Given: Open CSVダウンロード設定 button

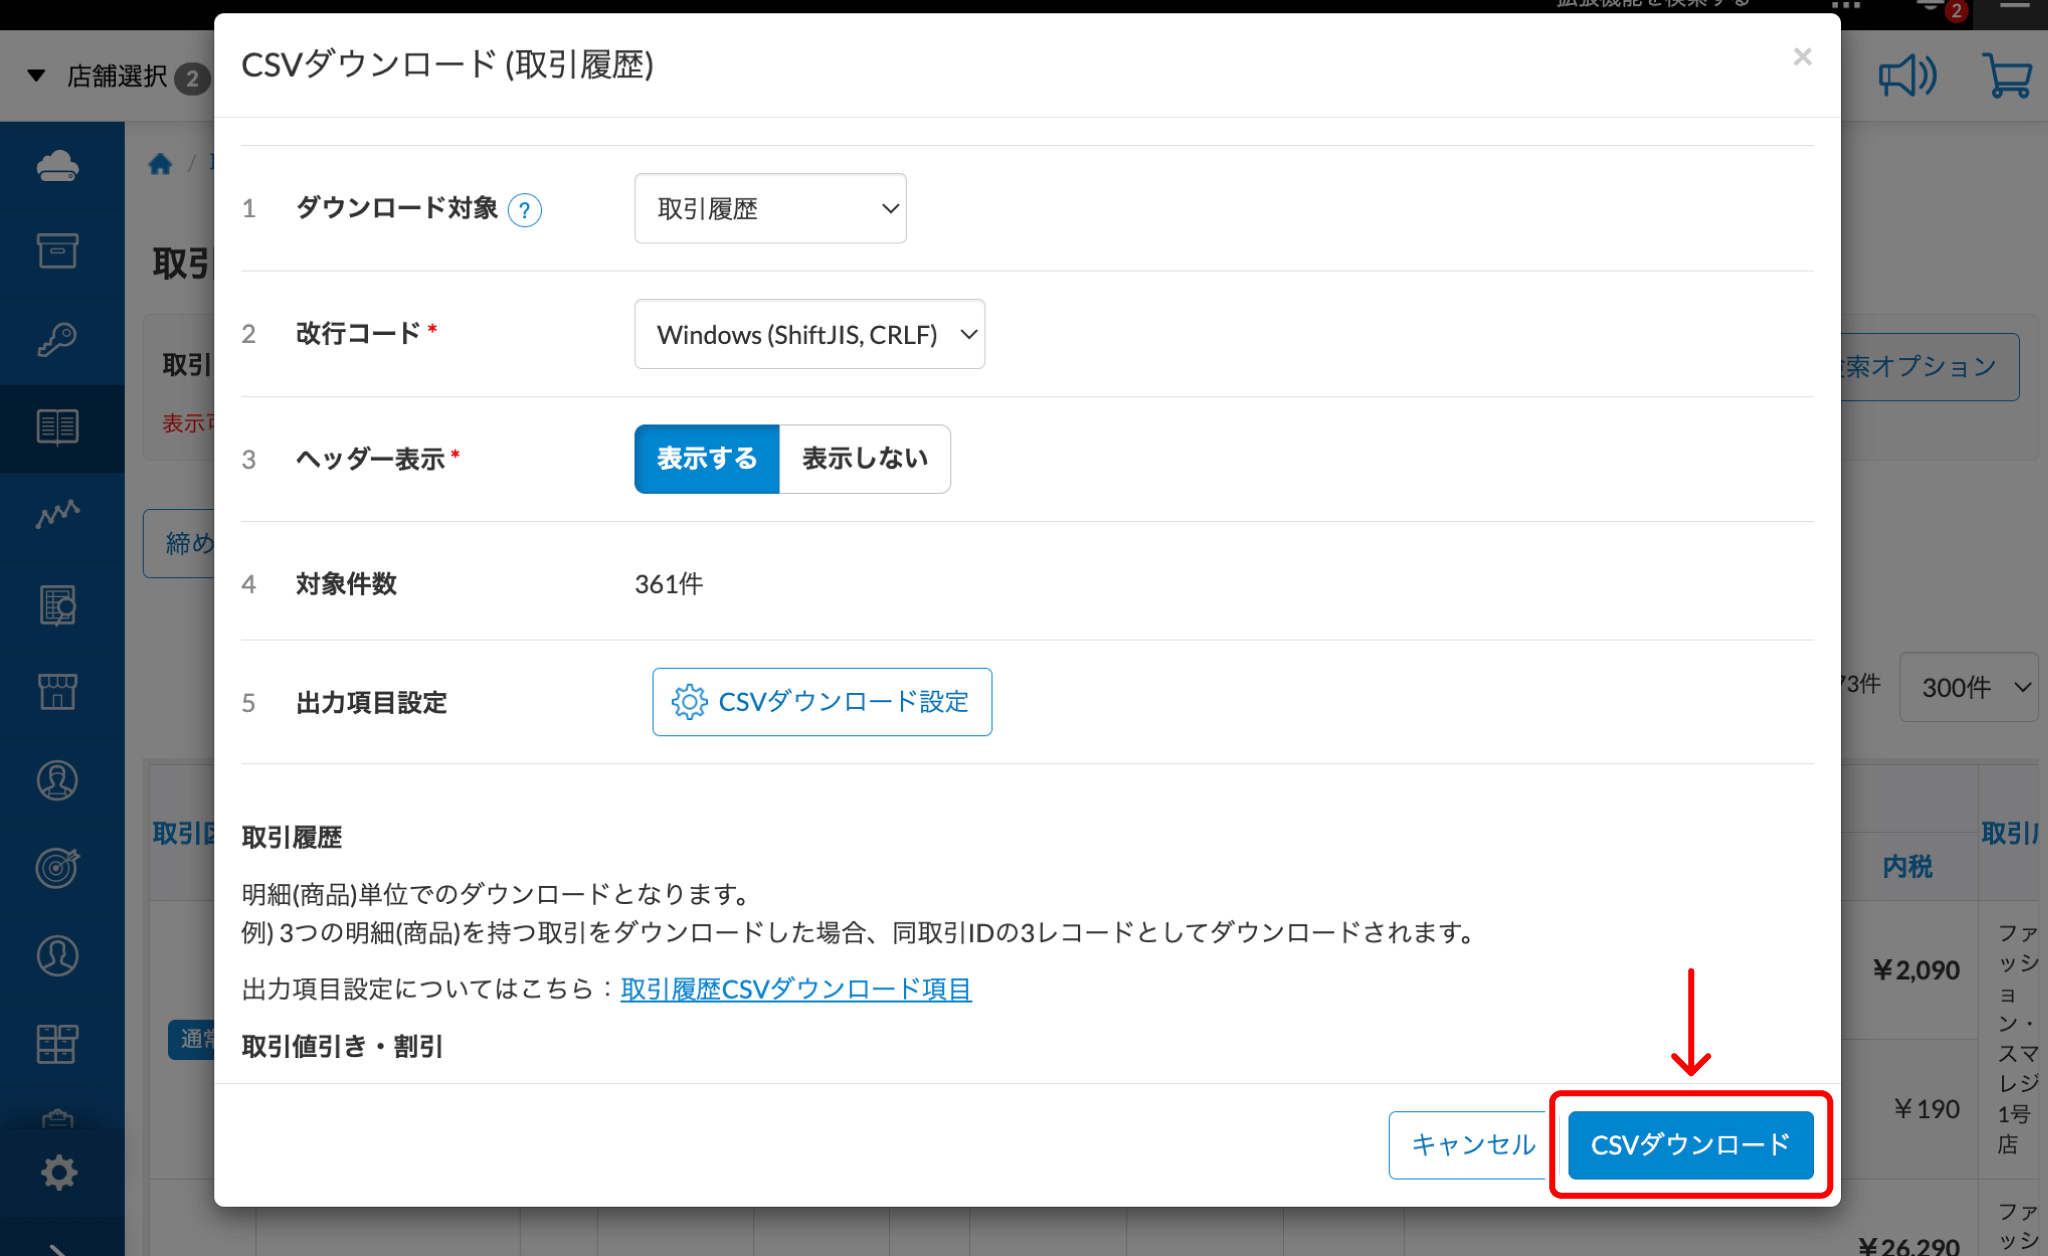Looking at the screenshot, I should click(x=822, y=702).
